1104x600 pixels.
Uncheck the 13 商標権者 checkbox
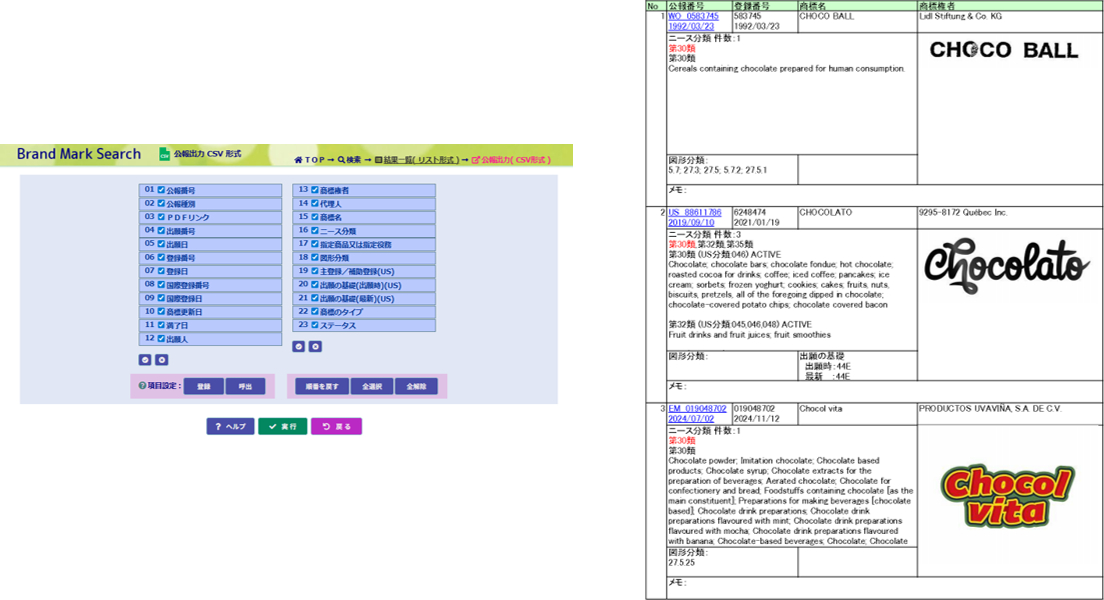pyautogui.click(x=315, y=190)
